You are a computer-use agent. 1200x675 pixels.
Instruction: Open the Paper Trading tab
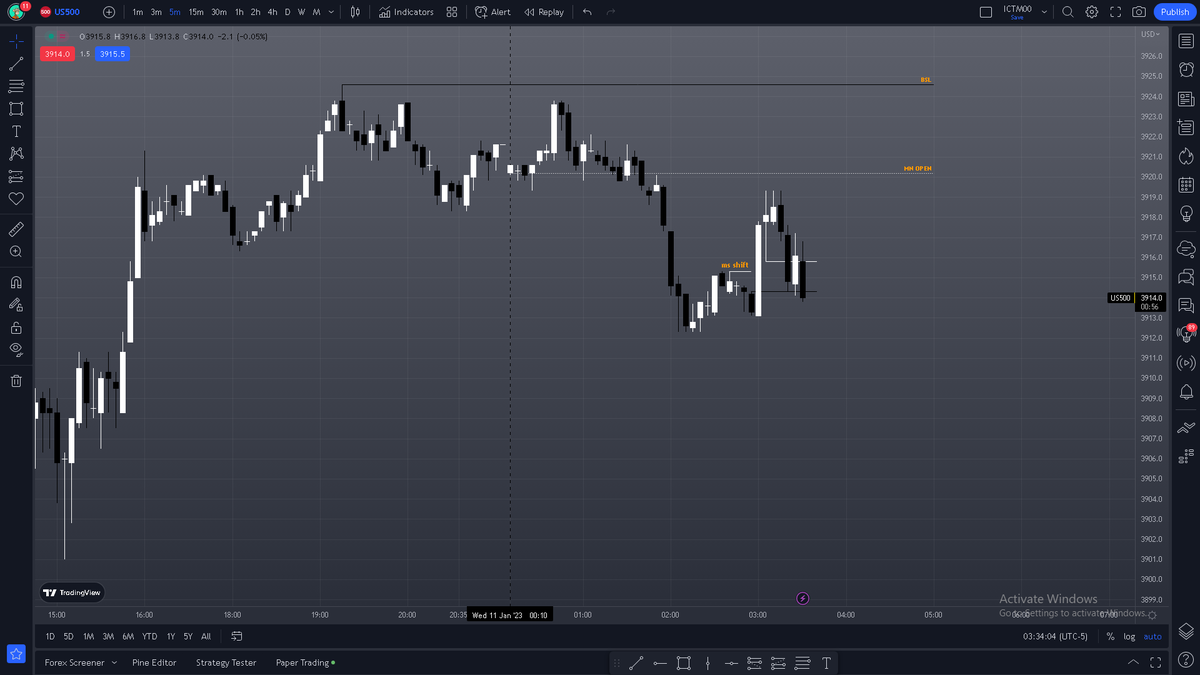305,662
